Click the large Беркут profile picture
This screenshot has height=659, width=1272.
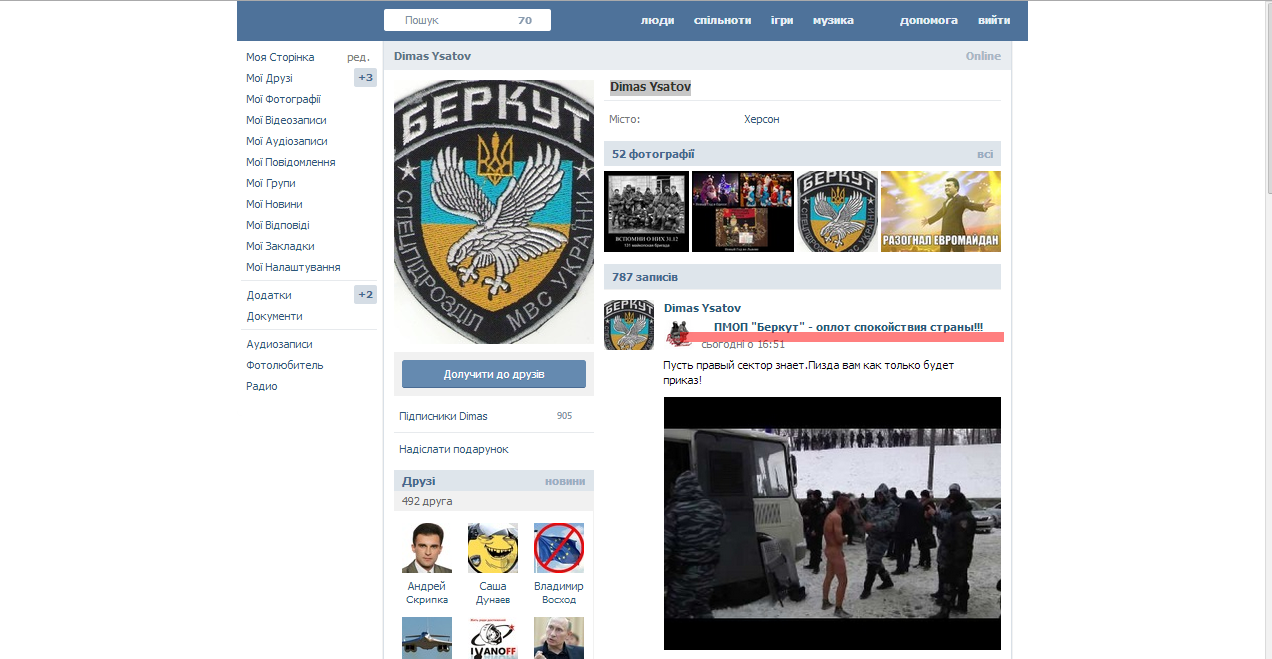494,212
